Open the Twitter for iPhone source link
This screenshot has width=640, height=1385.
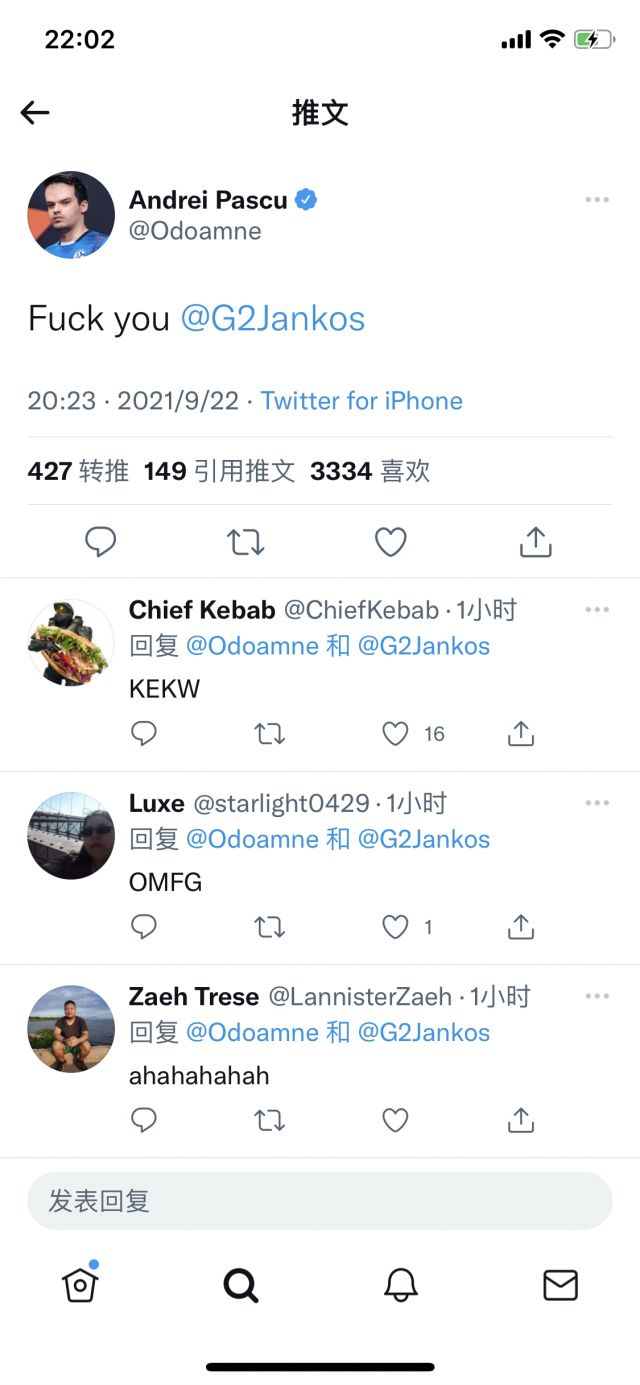(361, 401)
